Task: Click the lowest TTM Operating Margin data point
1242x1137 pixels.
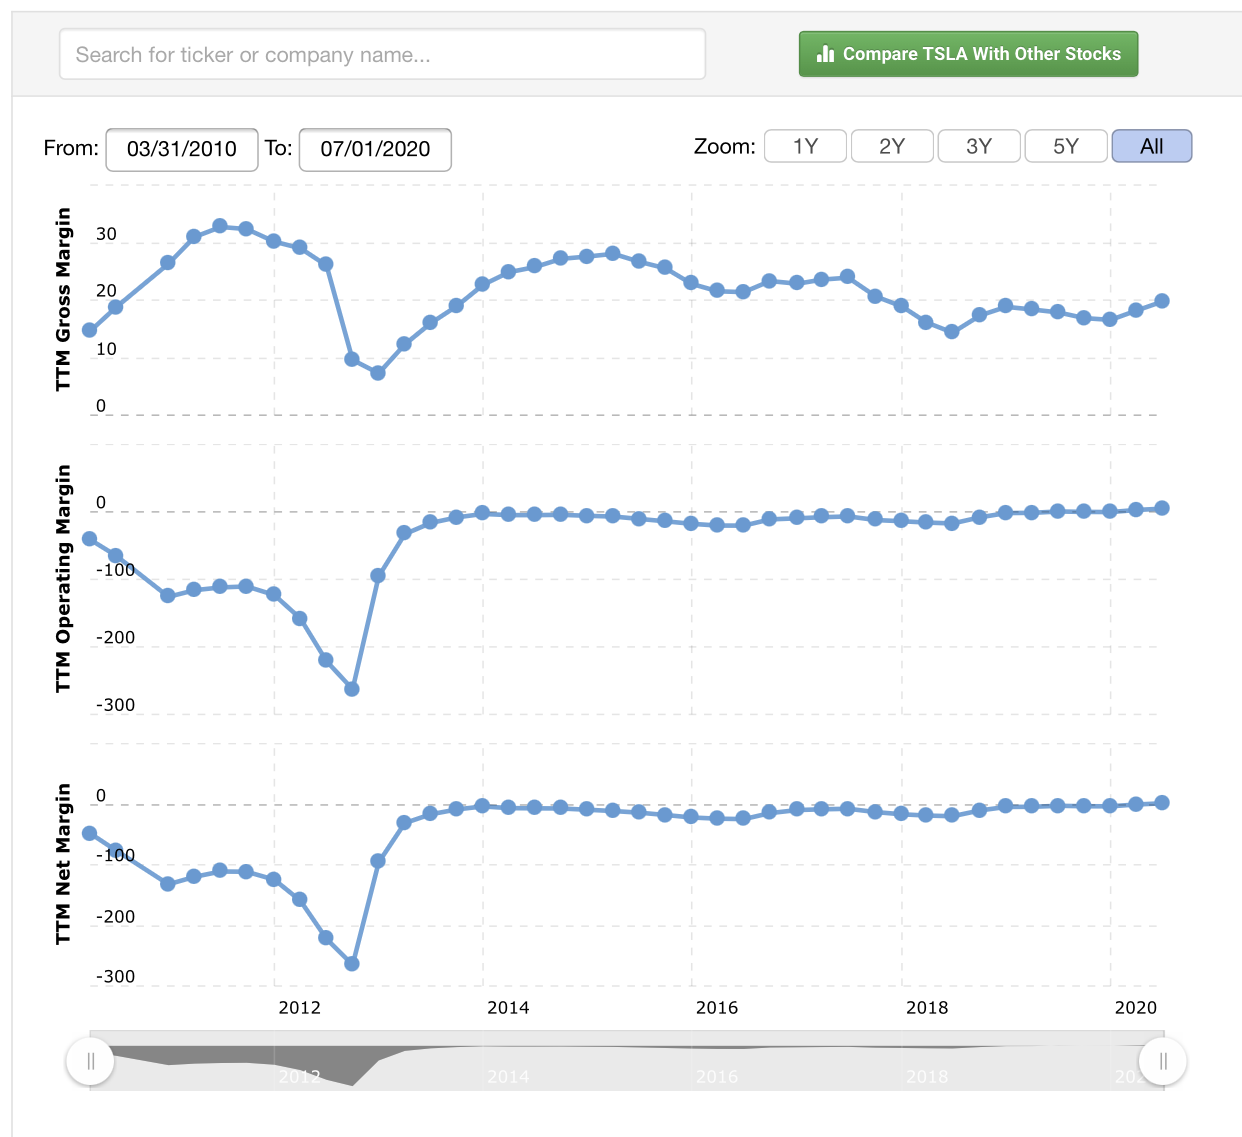Action: (352, 689)
